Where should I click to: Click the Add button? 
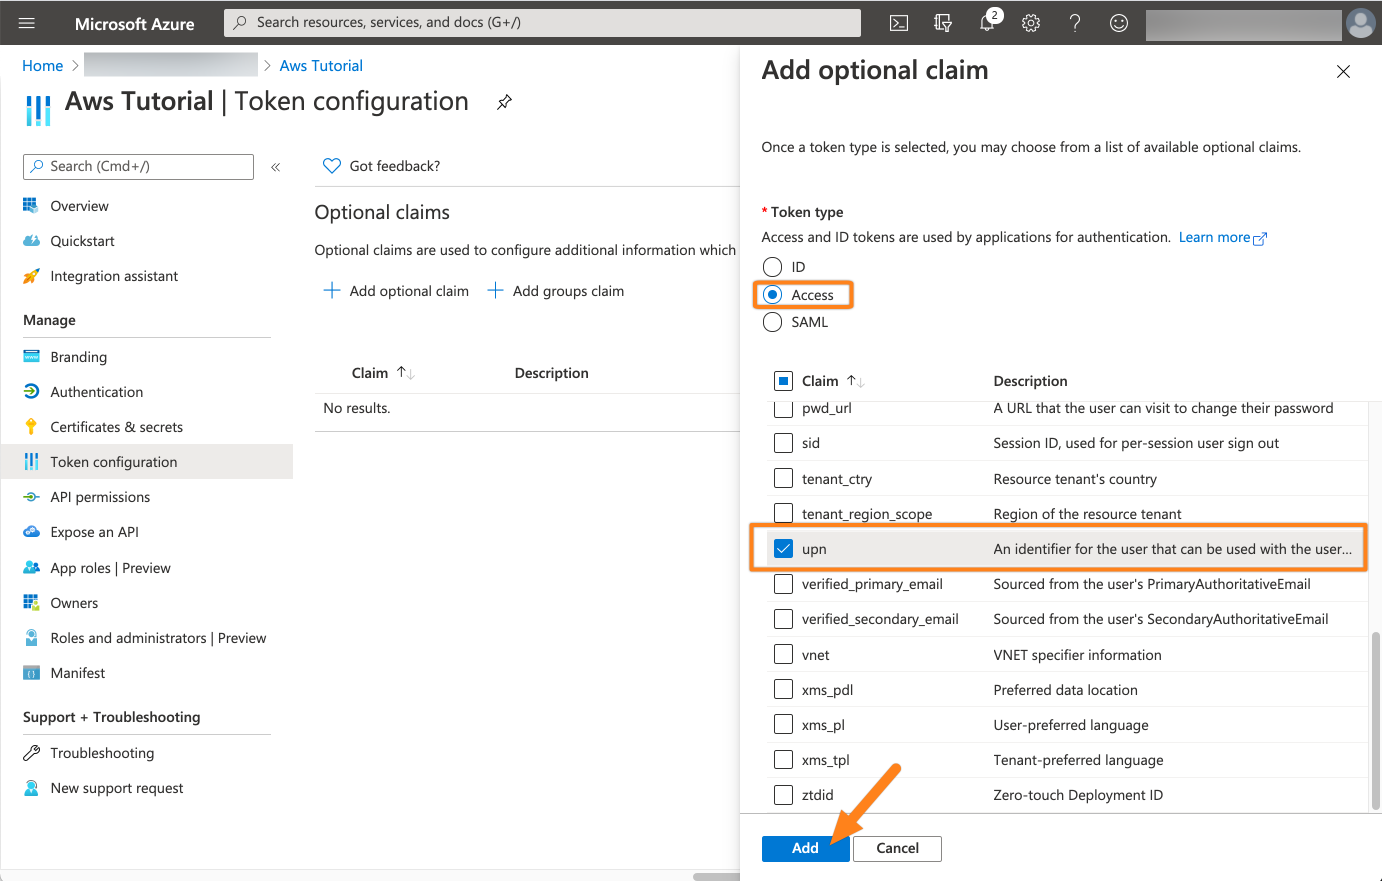click(805, 848)
